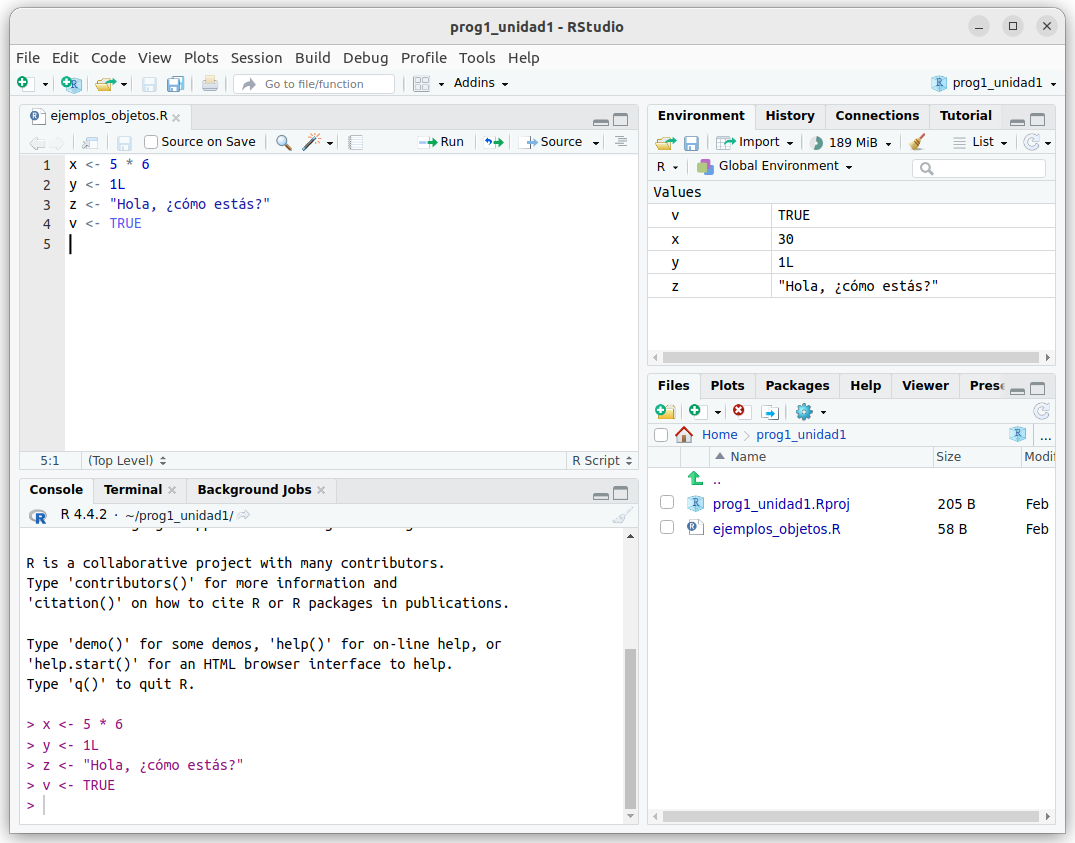This screenshot has height=843, width=1075.
Task: Save workspace with Environment disk icon
Action: (691, 143)
